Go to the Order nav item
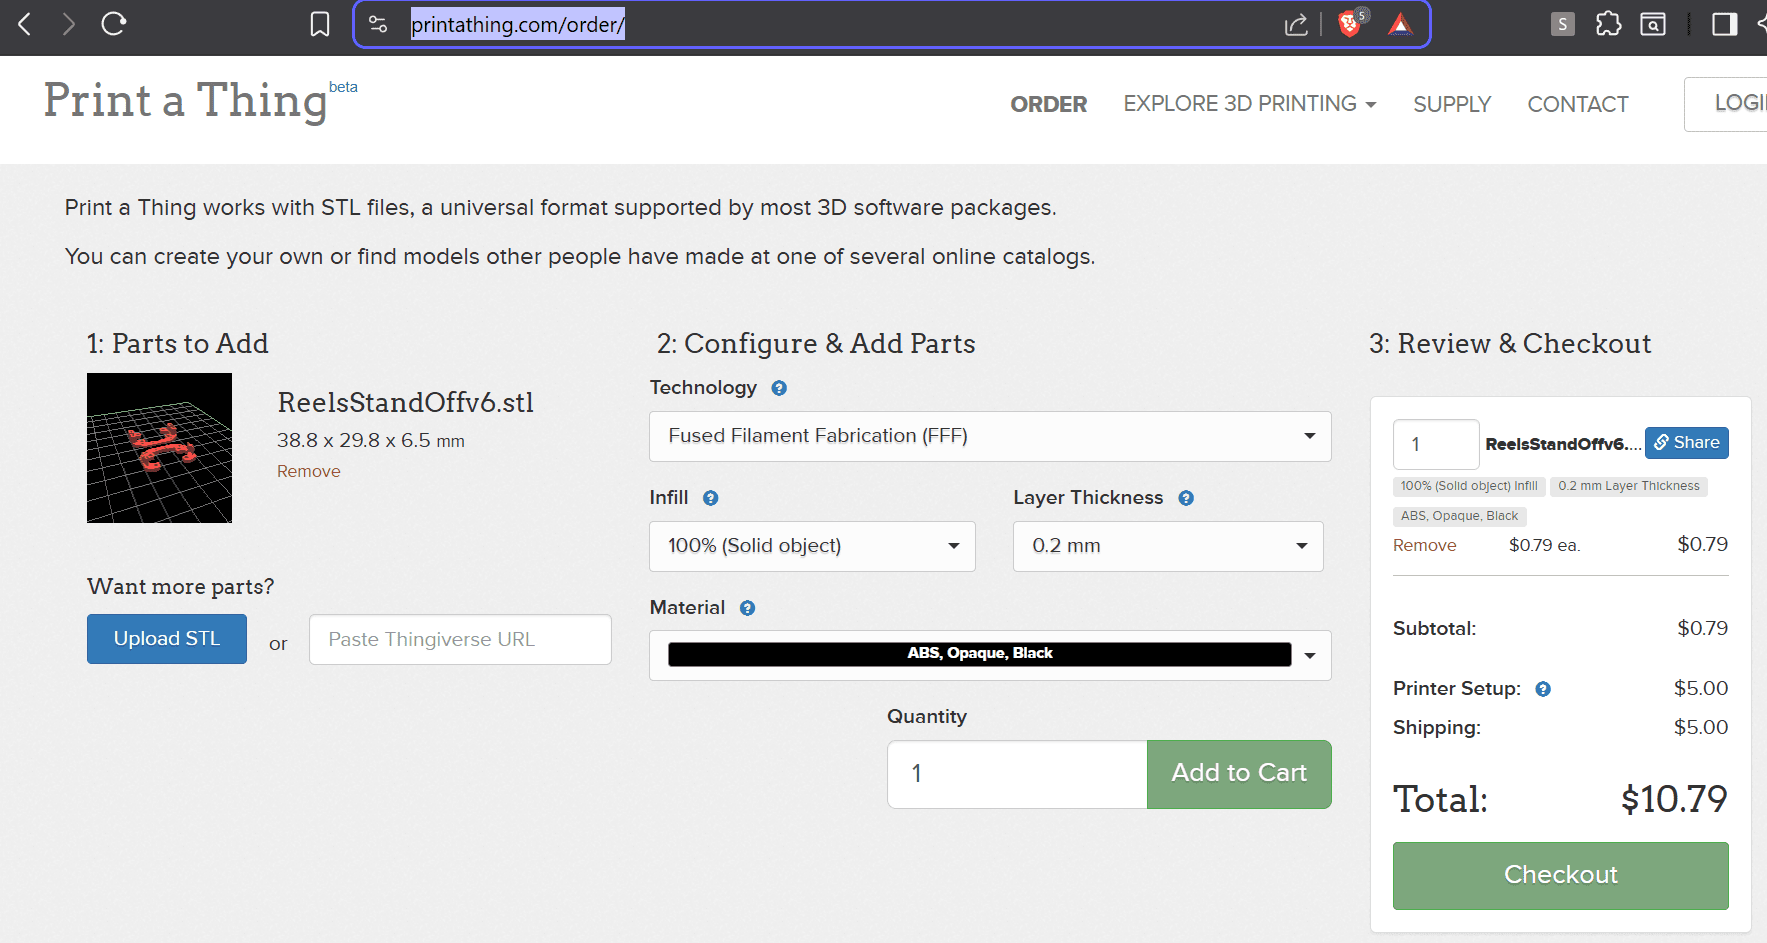The width and height of the screenshot is (1767, 943). pyautogui.click(x=1048, y=104)
